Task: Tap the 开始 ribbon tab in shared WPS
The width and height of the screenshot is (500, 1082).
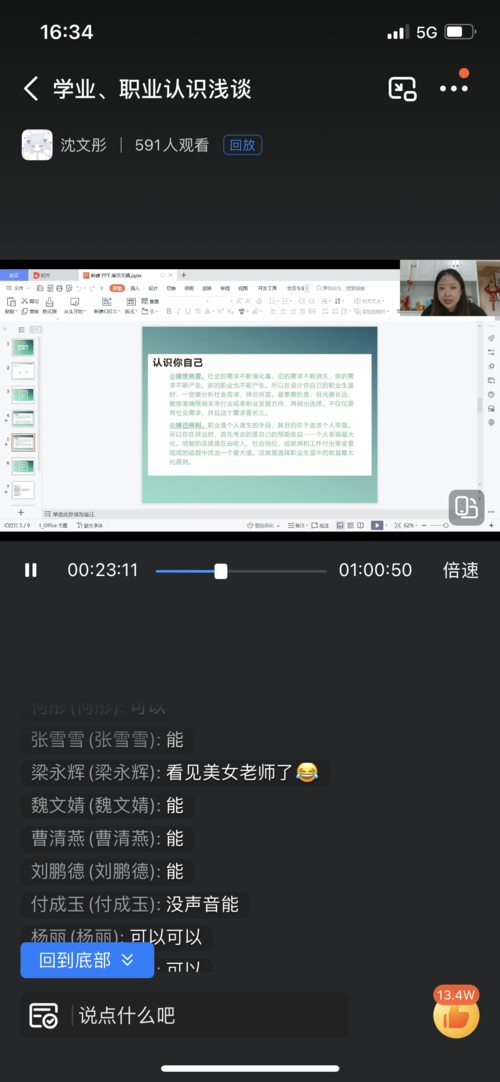Action: [x=117, y=288]
